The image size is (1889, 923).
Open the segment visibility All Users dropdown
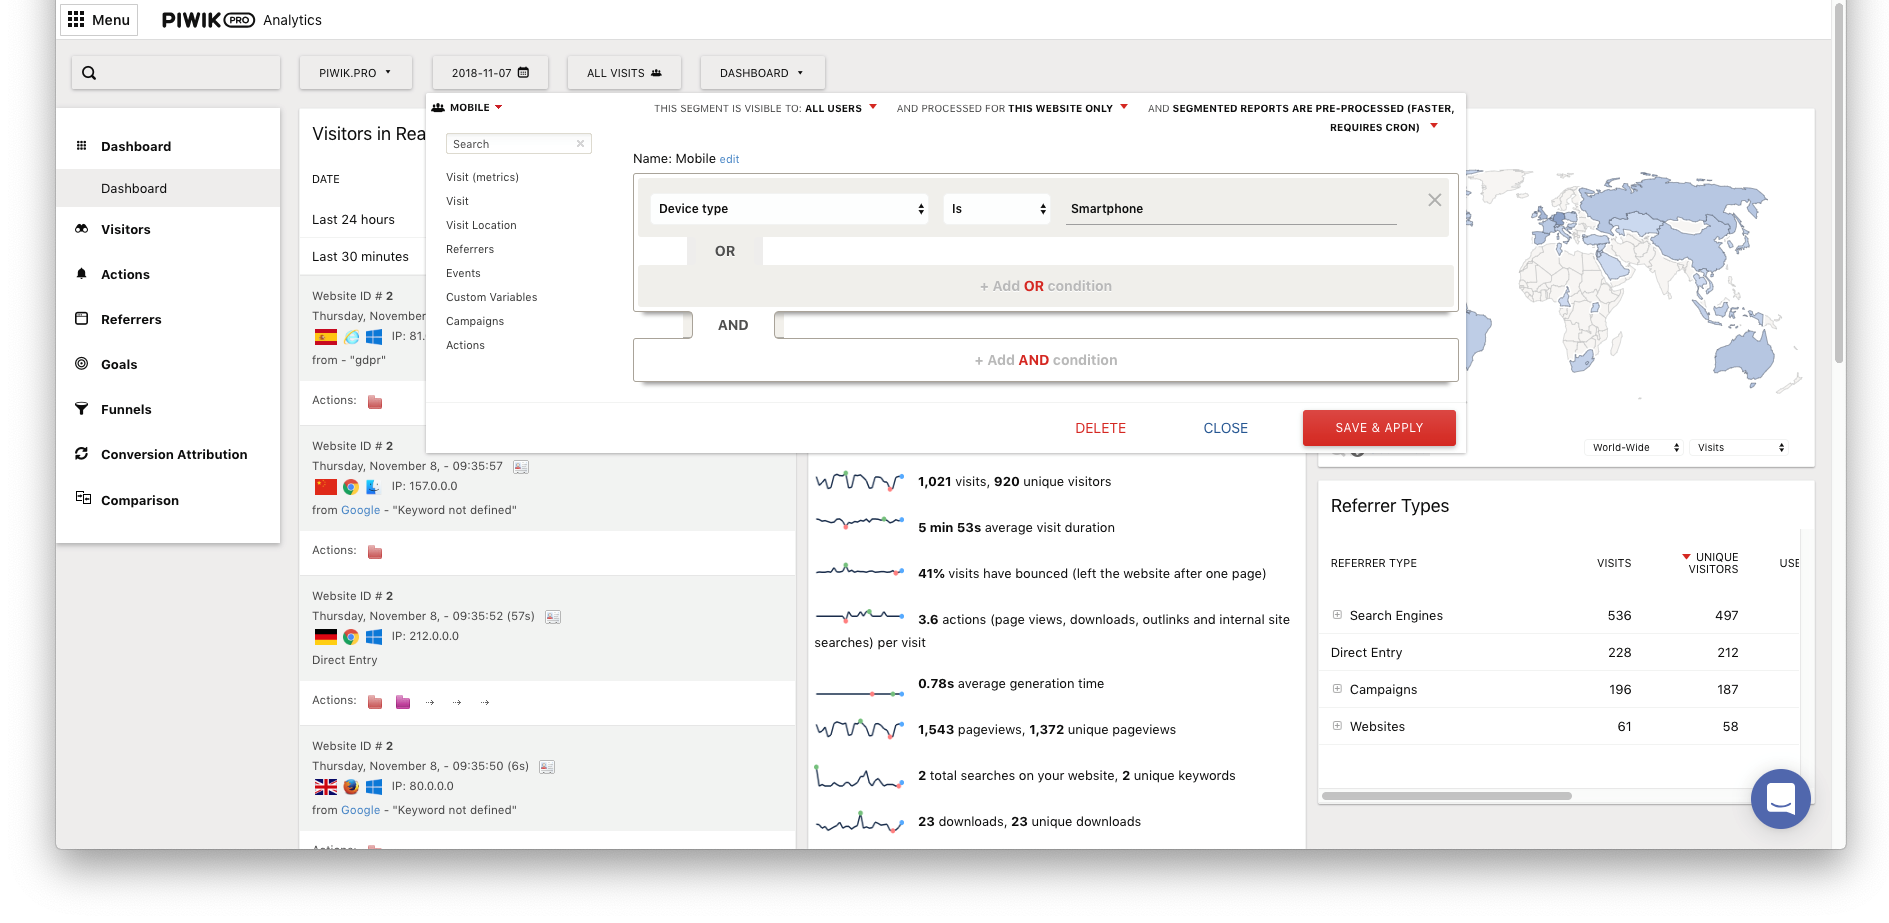[840, 108]
